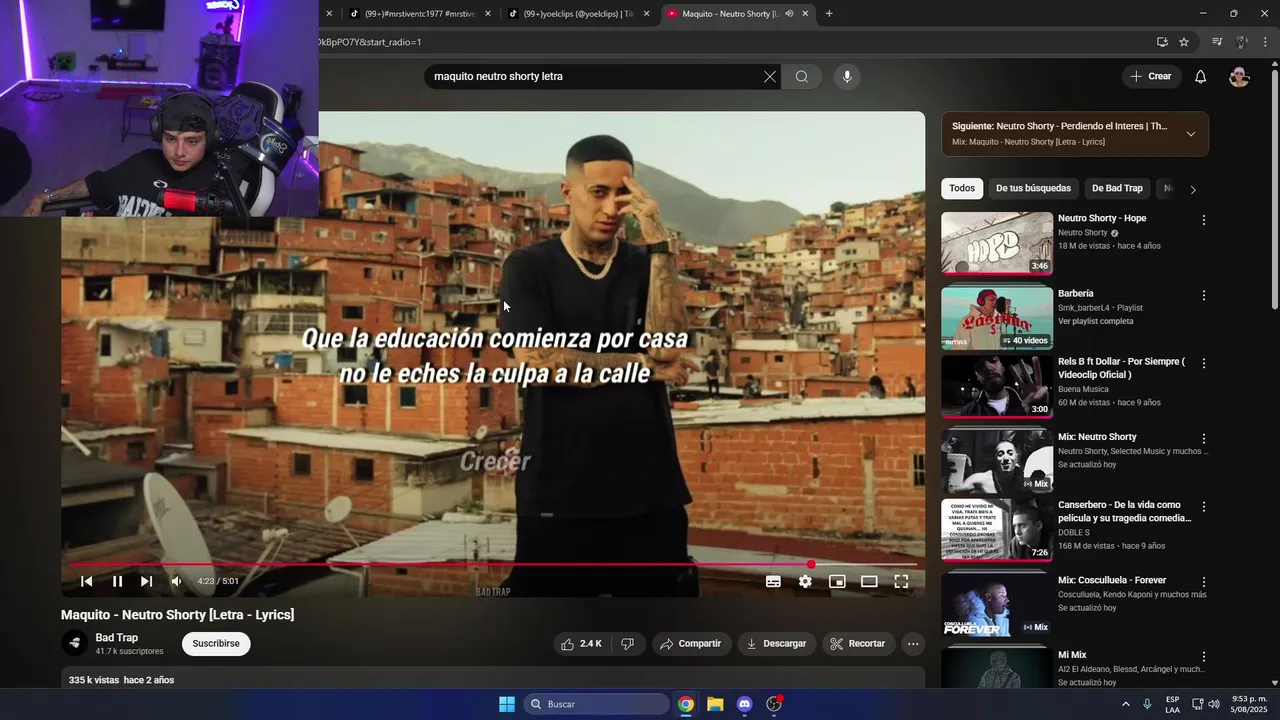Image resolution: width=1280 pixels, height=720 pixels.
Task: Open options menu for Mix: Cosculluela - Forever
Action: tap(1204, 582)
